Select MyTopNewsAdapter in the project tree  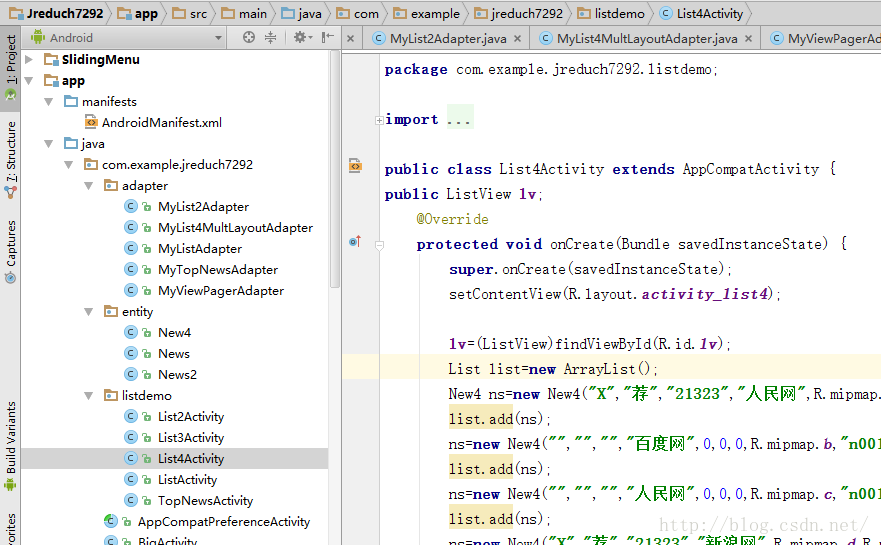tap(217, 270)
